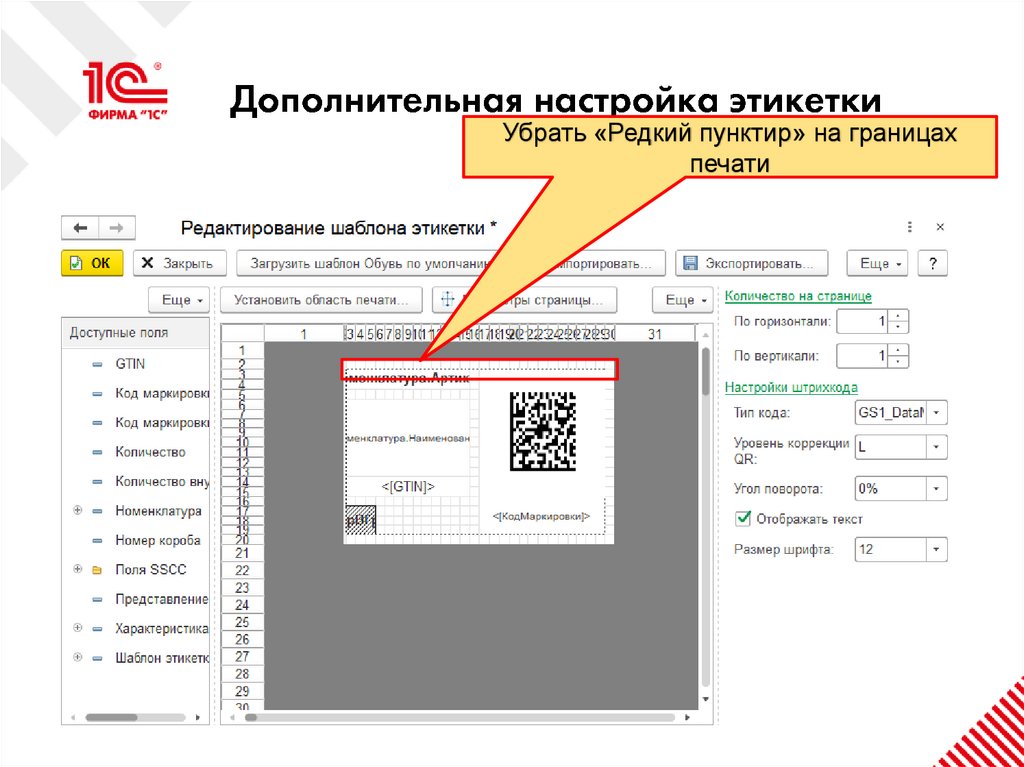Click the template scroll-down arrow
Image resolution: width=1024 pixels, height=767 pixels.
[x=705, y=699]
